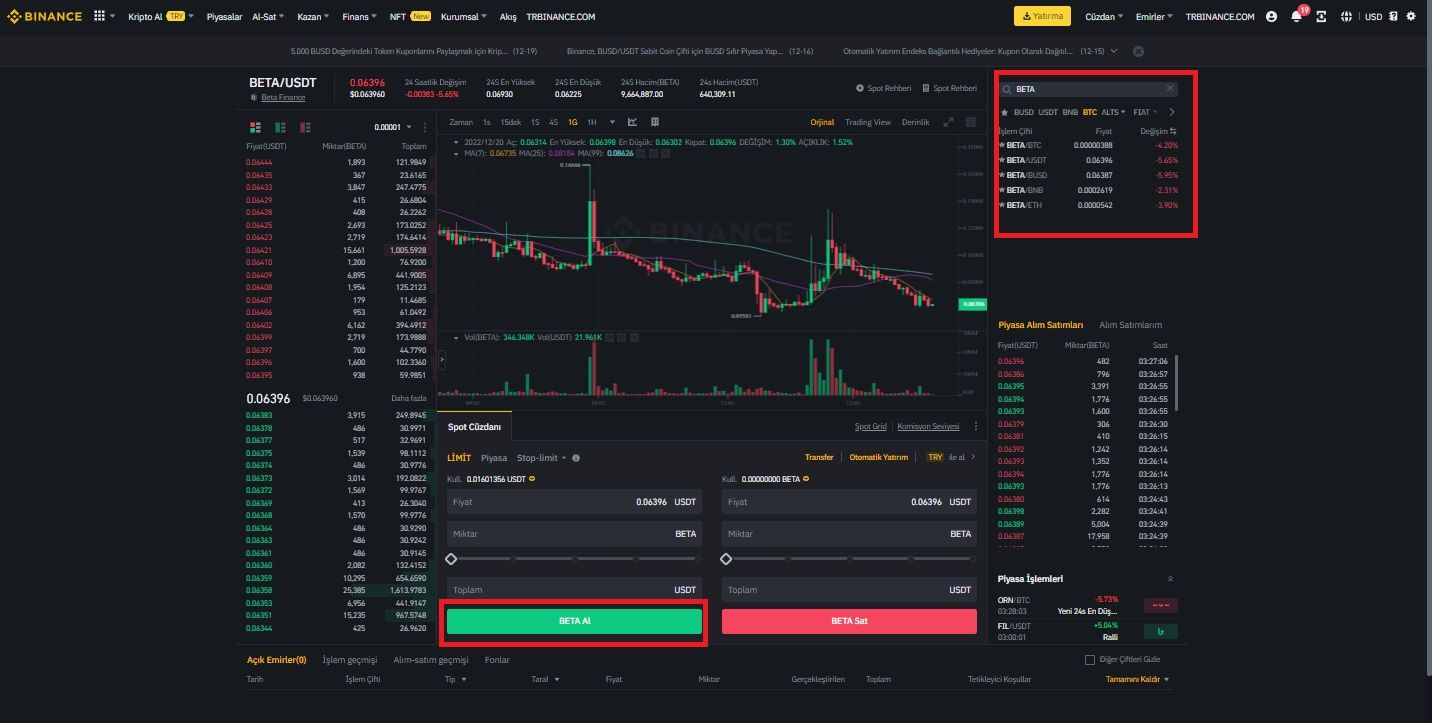Open the Stop-limit order type dropdown
The height and width of the screenshot is (723, 1432).
(541, 458)
